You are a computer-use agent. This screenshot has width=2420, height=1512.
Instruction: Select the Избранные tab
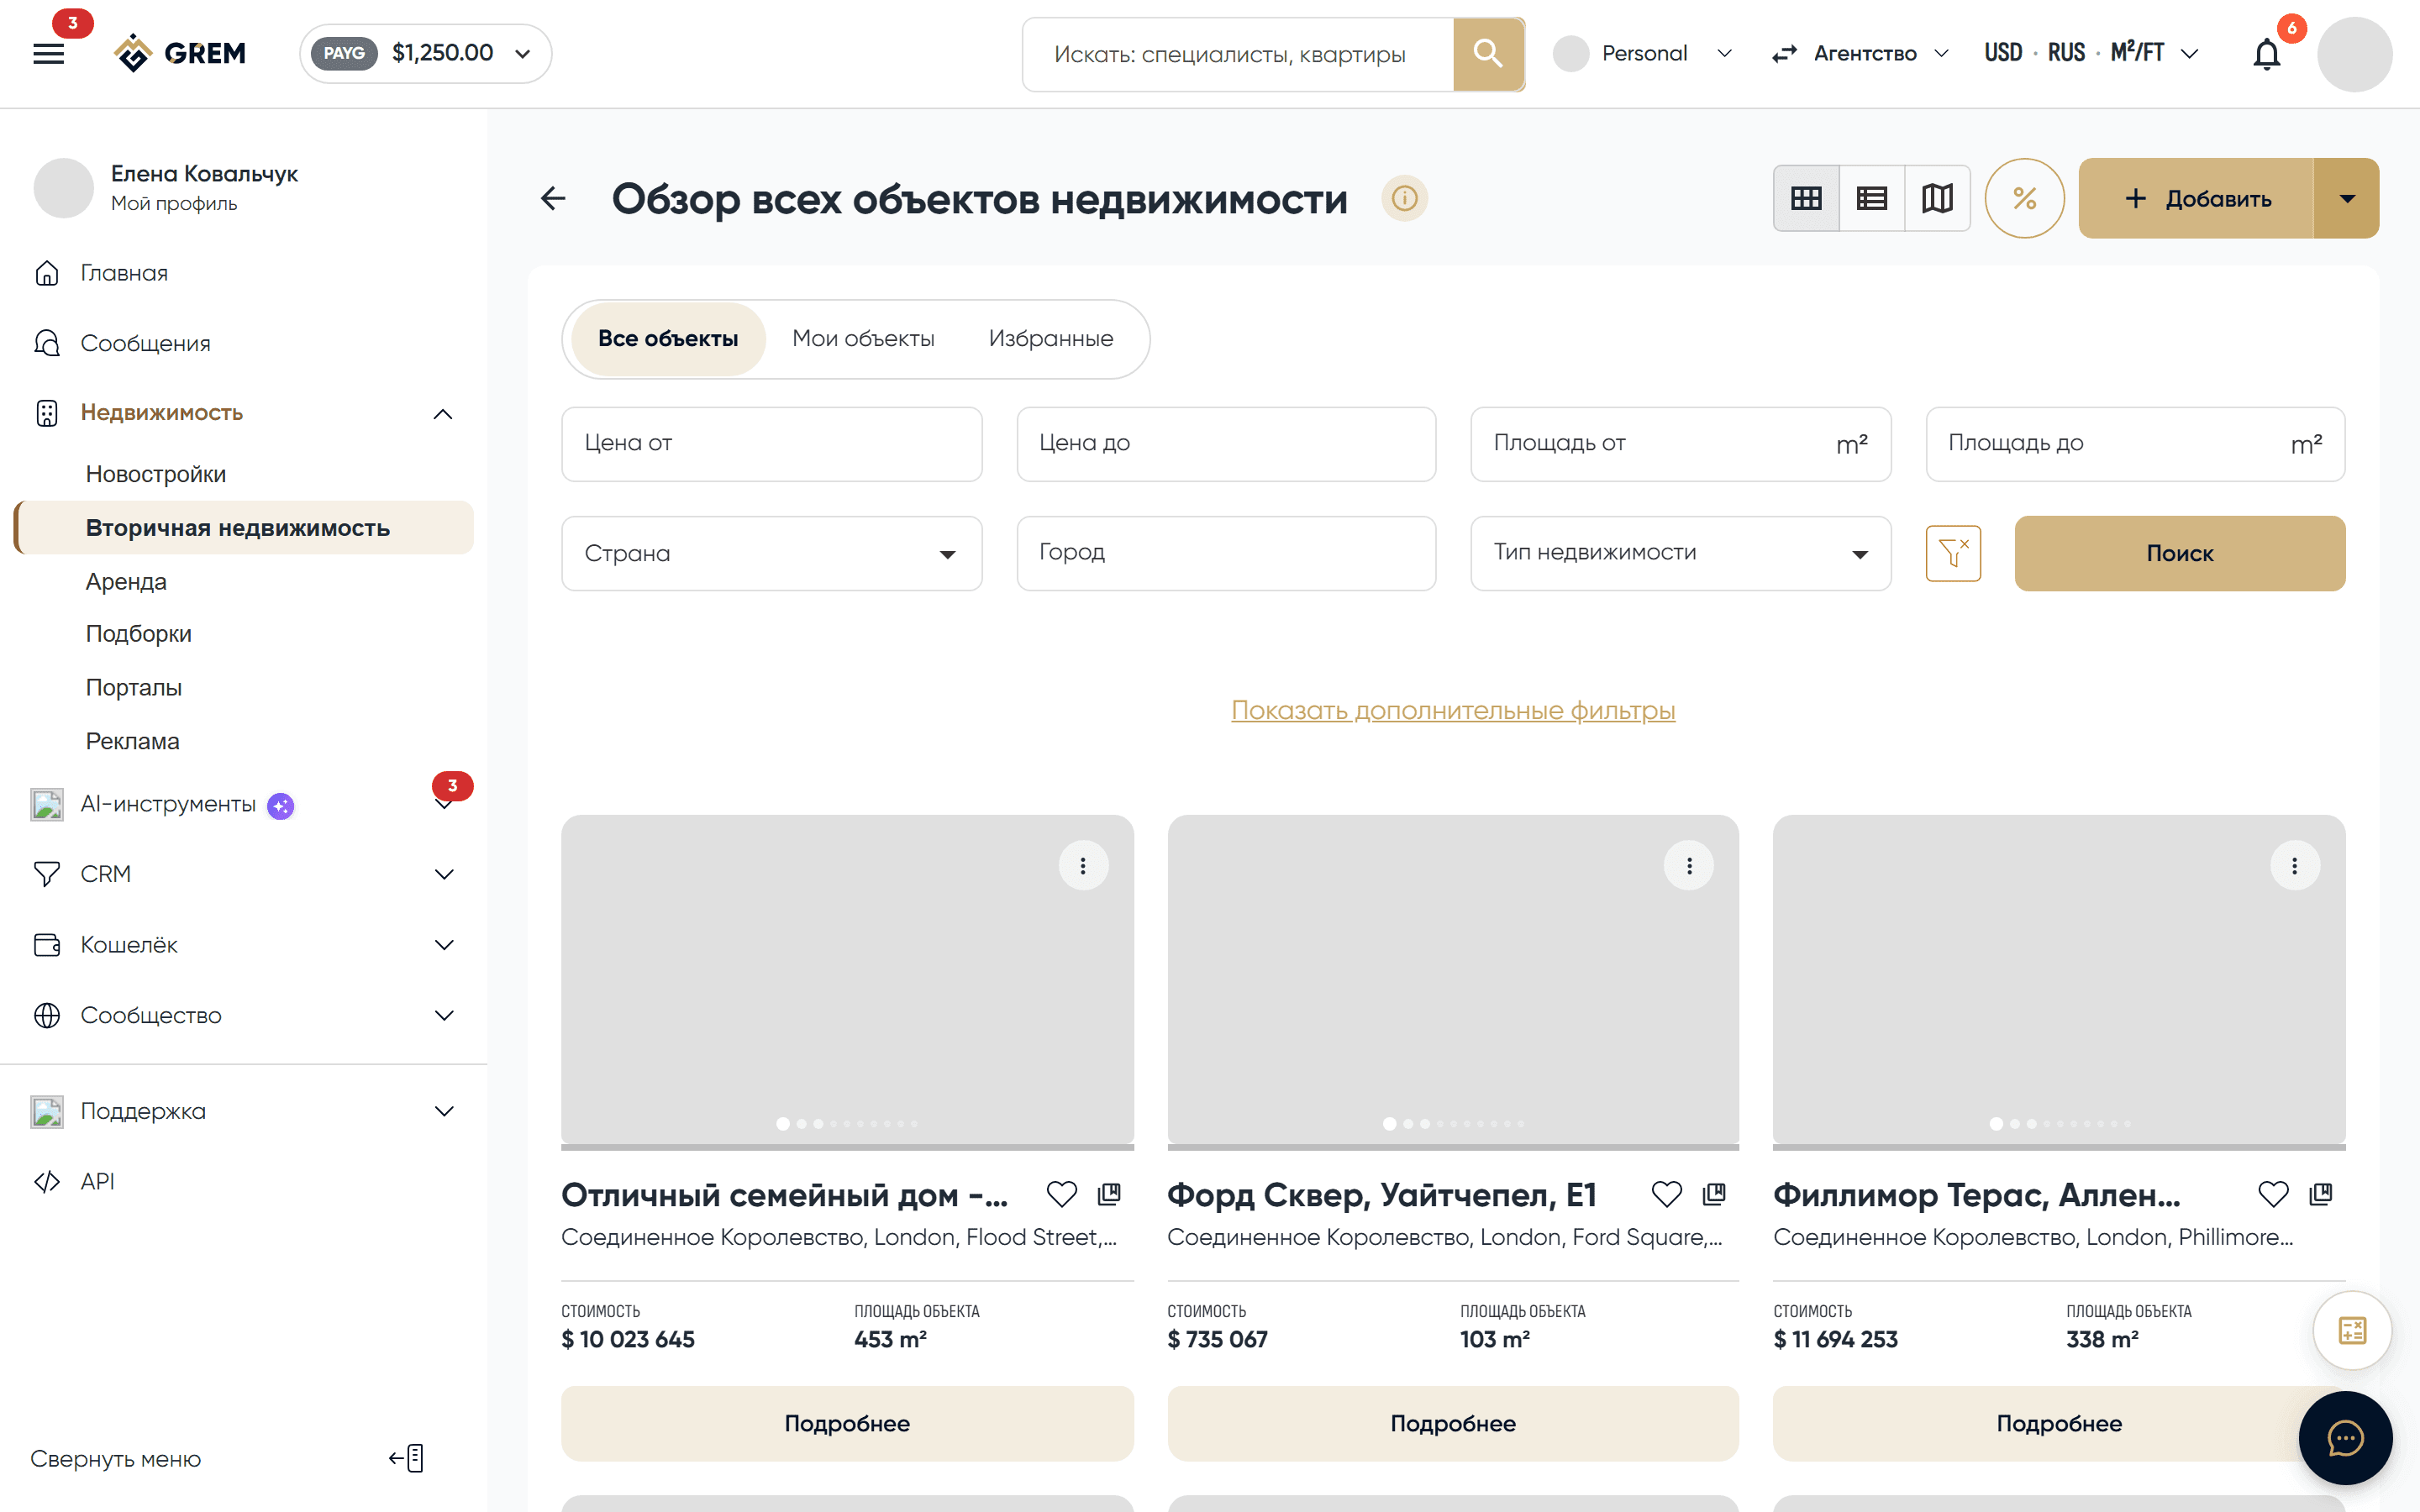click(1051, 339)
